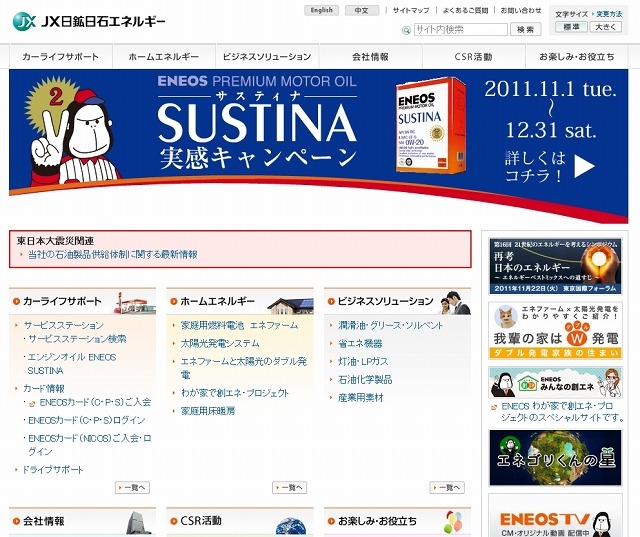
Task: Click the gas station icon in カーライフサポート header
Action: click(135, 303)
